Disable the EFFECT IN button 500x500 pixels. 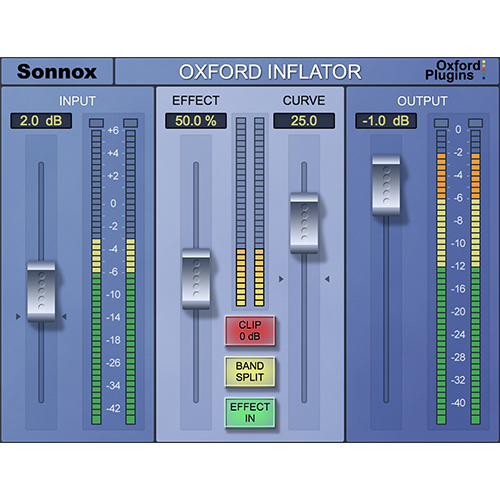point(250,412)
